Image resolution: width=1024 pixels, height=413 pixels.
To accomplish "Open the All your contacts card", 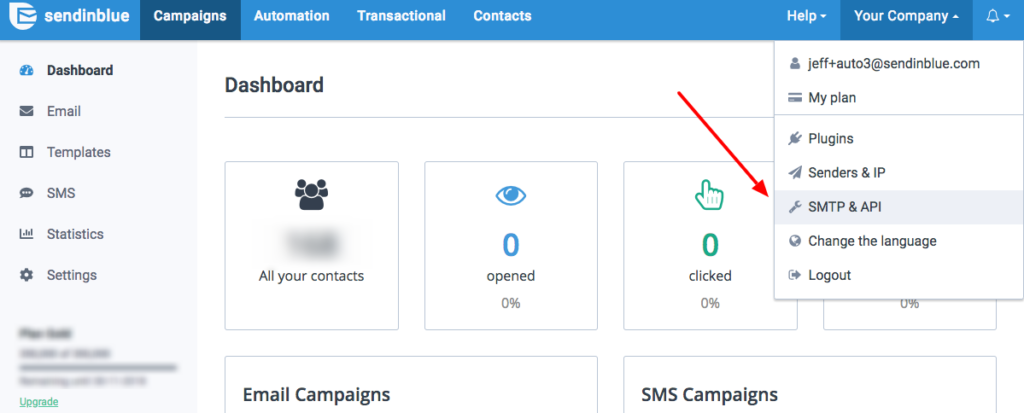I will pyautogui.click(x=312, y=246).
